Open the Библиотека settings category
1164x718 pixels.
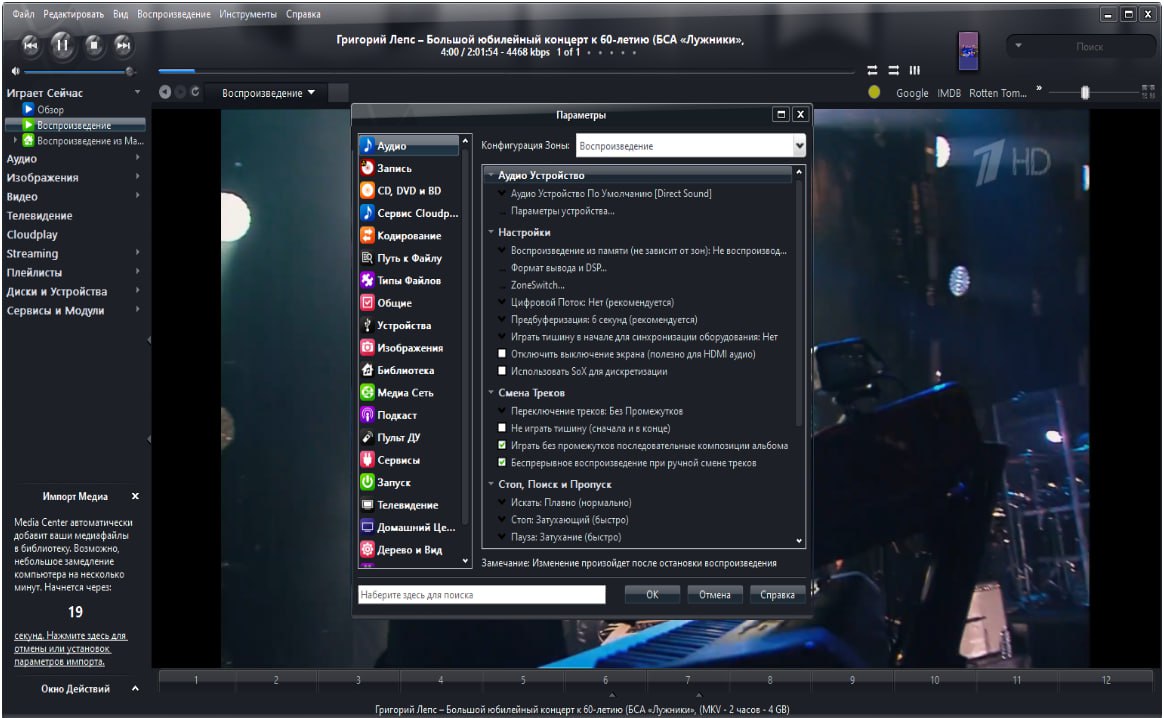click(404, 371)
